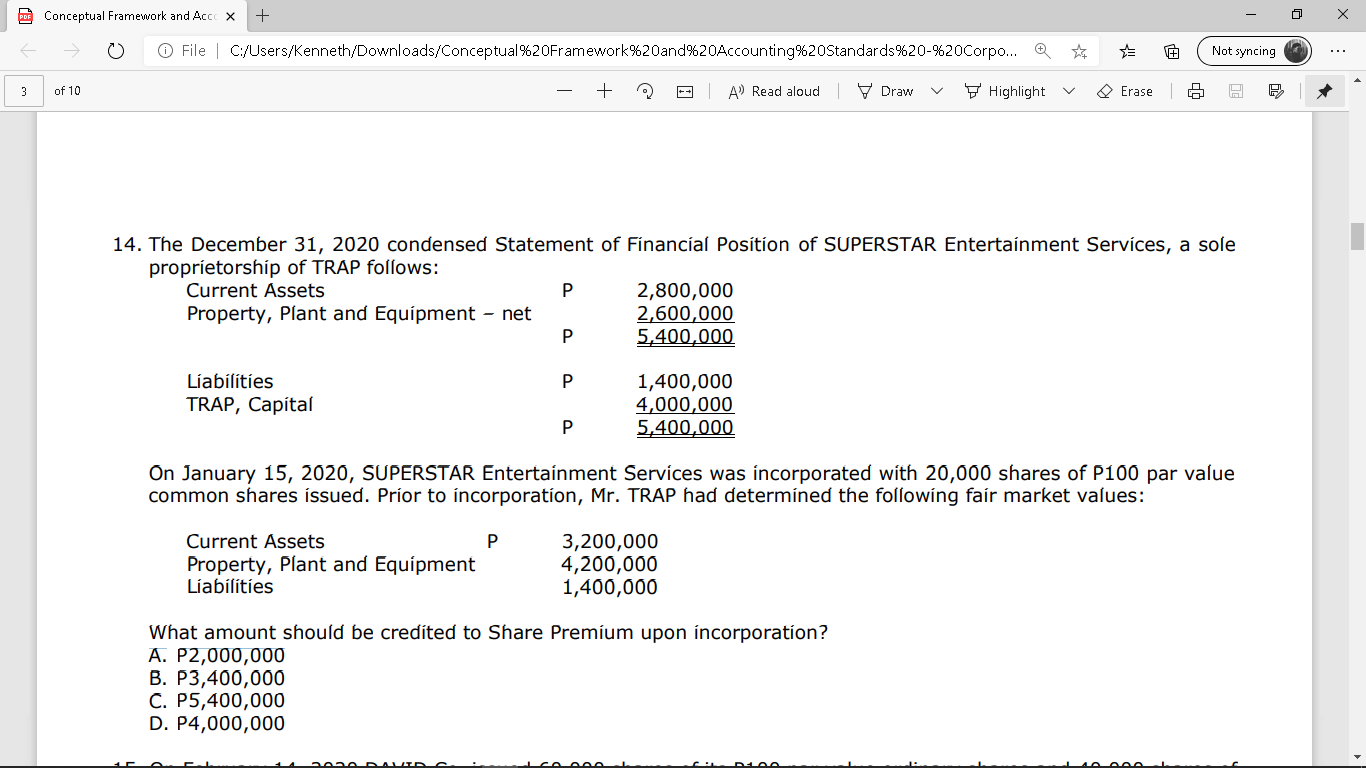Activate the Draw tool
This screenshot has height=768, width=1366.
pyautogui.click(x=886, y=91)
